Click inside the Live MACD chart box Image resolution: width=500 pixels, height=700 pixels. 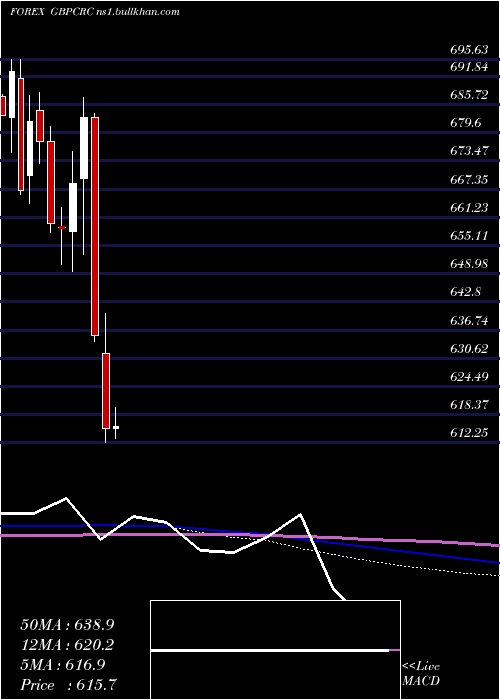pyautogui.click(x=275, y=650)
